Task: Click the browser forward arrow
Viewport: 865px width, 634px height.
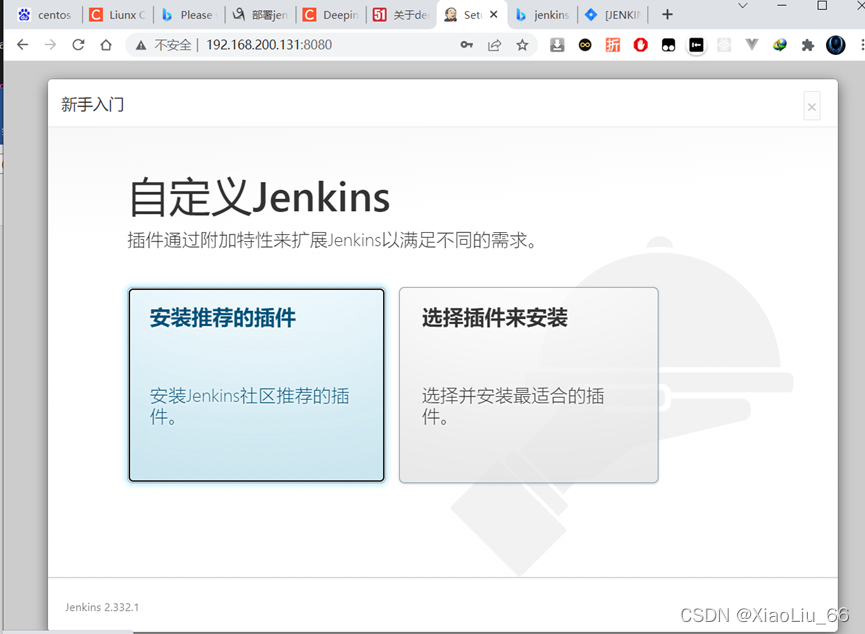Action: tap(50, 45)
